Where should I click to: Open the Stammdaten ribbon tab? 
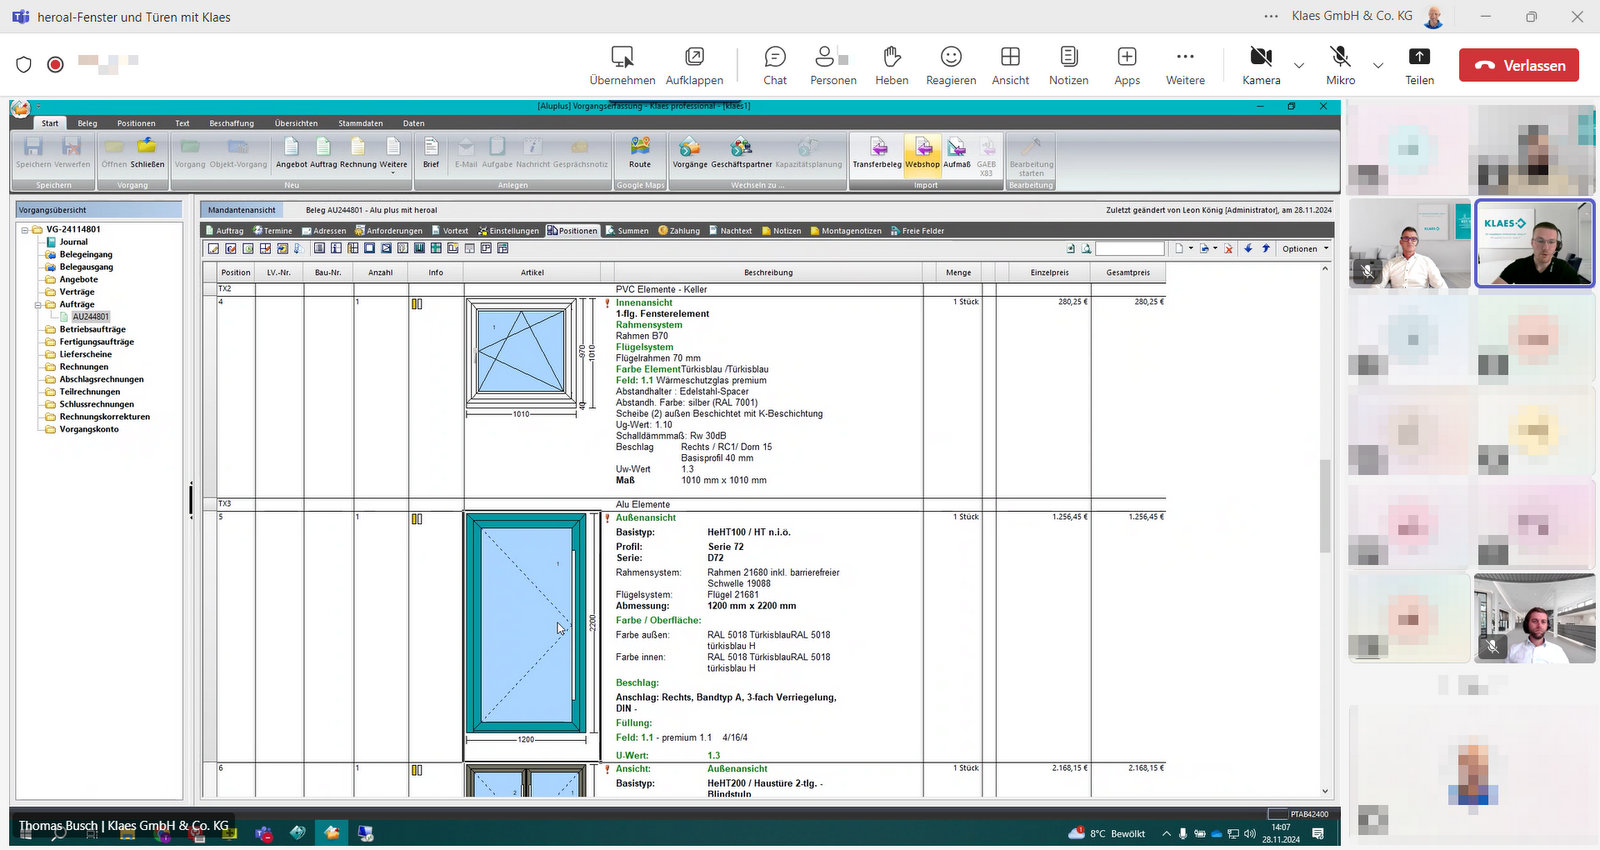[x=360, y=123]
